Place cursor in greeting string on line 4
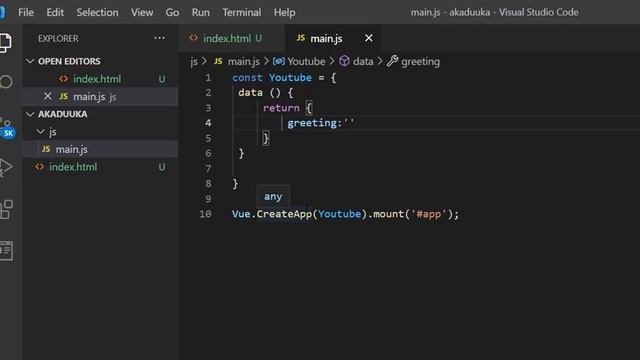Viewport: 640px width, 360px height. tap(349, 122)
